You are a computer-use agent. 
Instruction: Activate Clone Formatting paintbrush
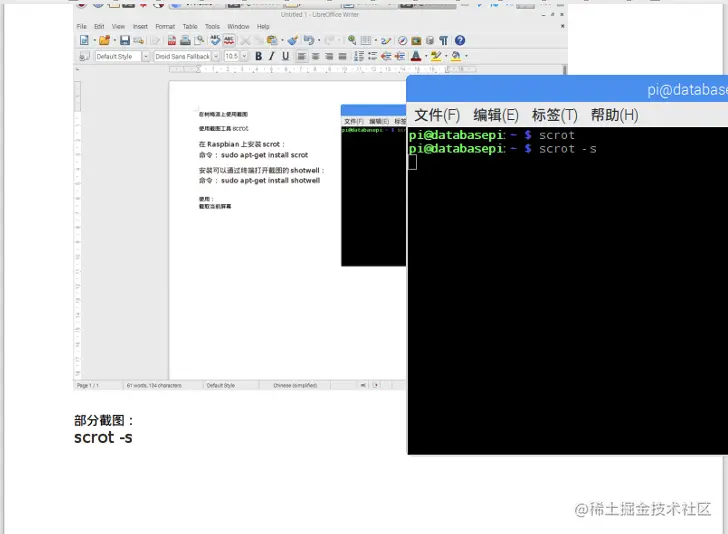pos(293,40)
